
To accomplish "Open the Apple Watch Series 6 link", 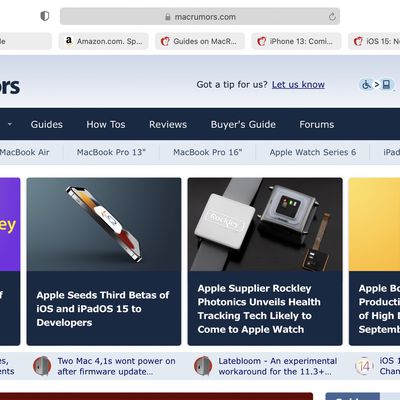I will [x=313, y=152].
